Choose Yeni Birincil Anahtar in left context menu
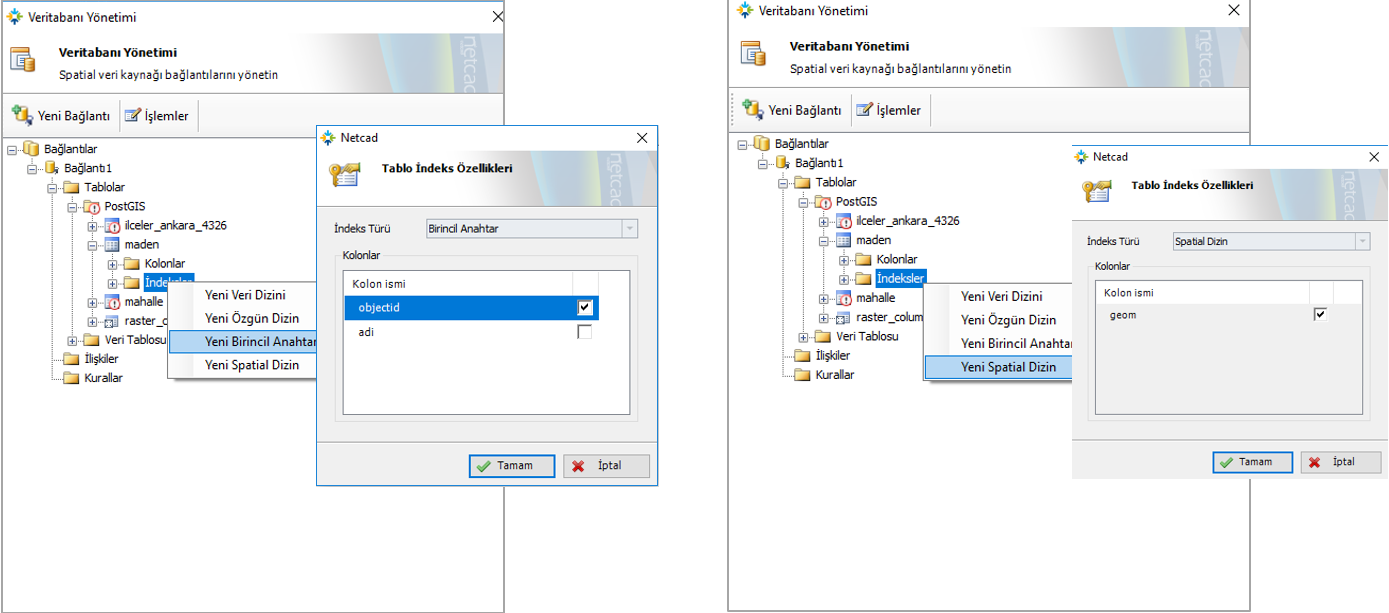Viewport: 1389px width, 613px height. 242,342
